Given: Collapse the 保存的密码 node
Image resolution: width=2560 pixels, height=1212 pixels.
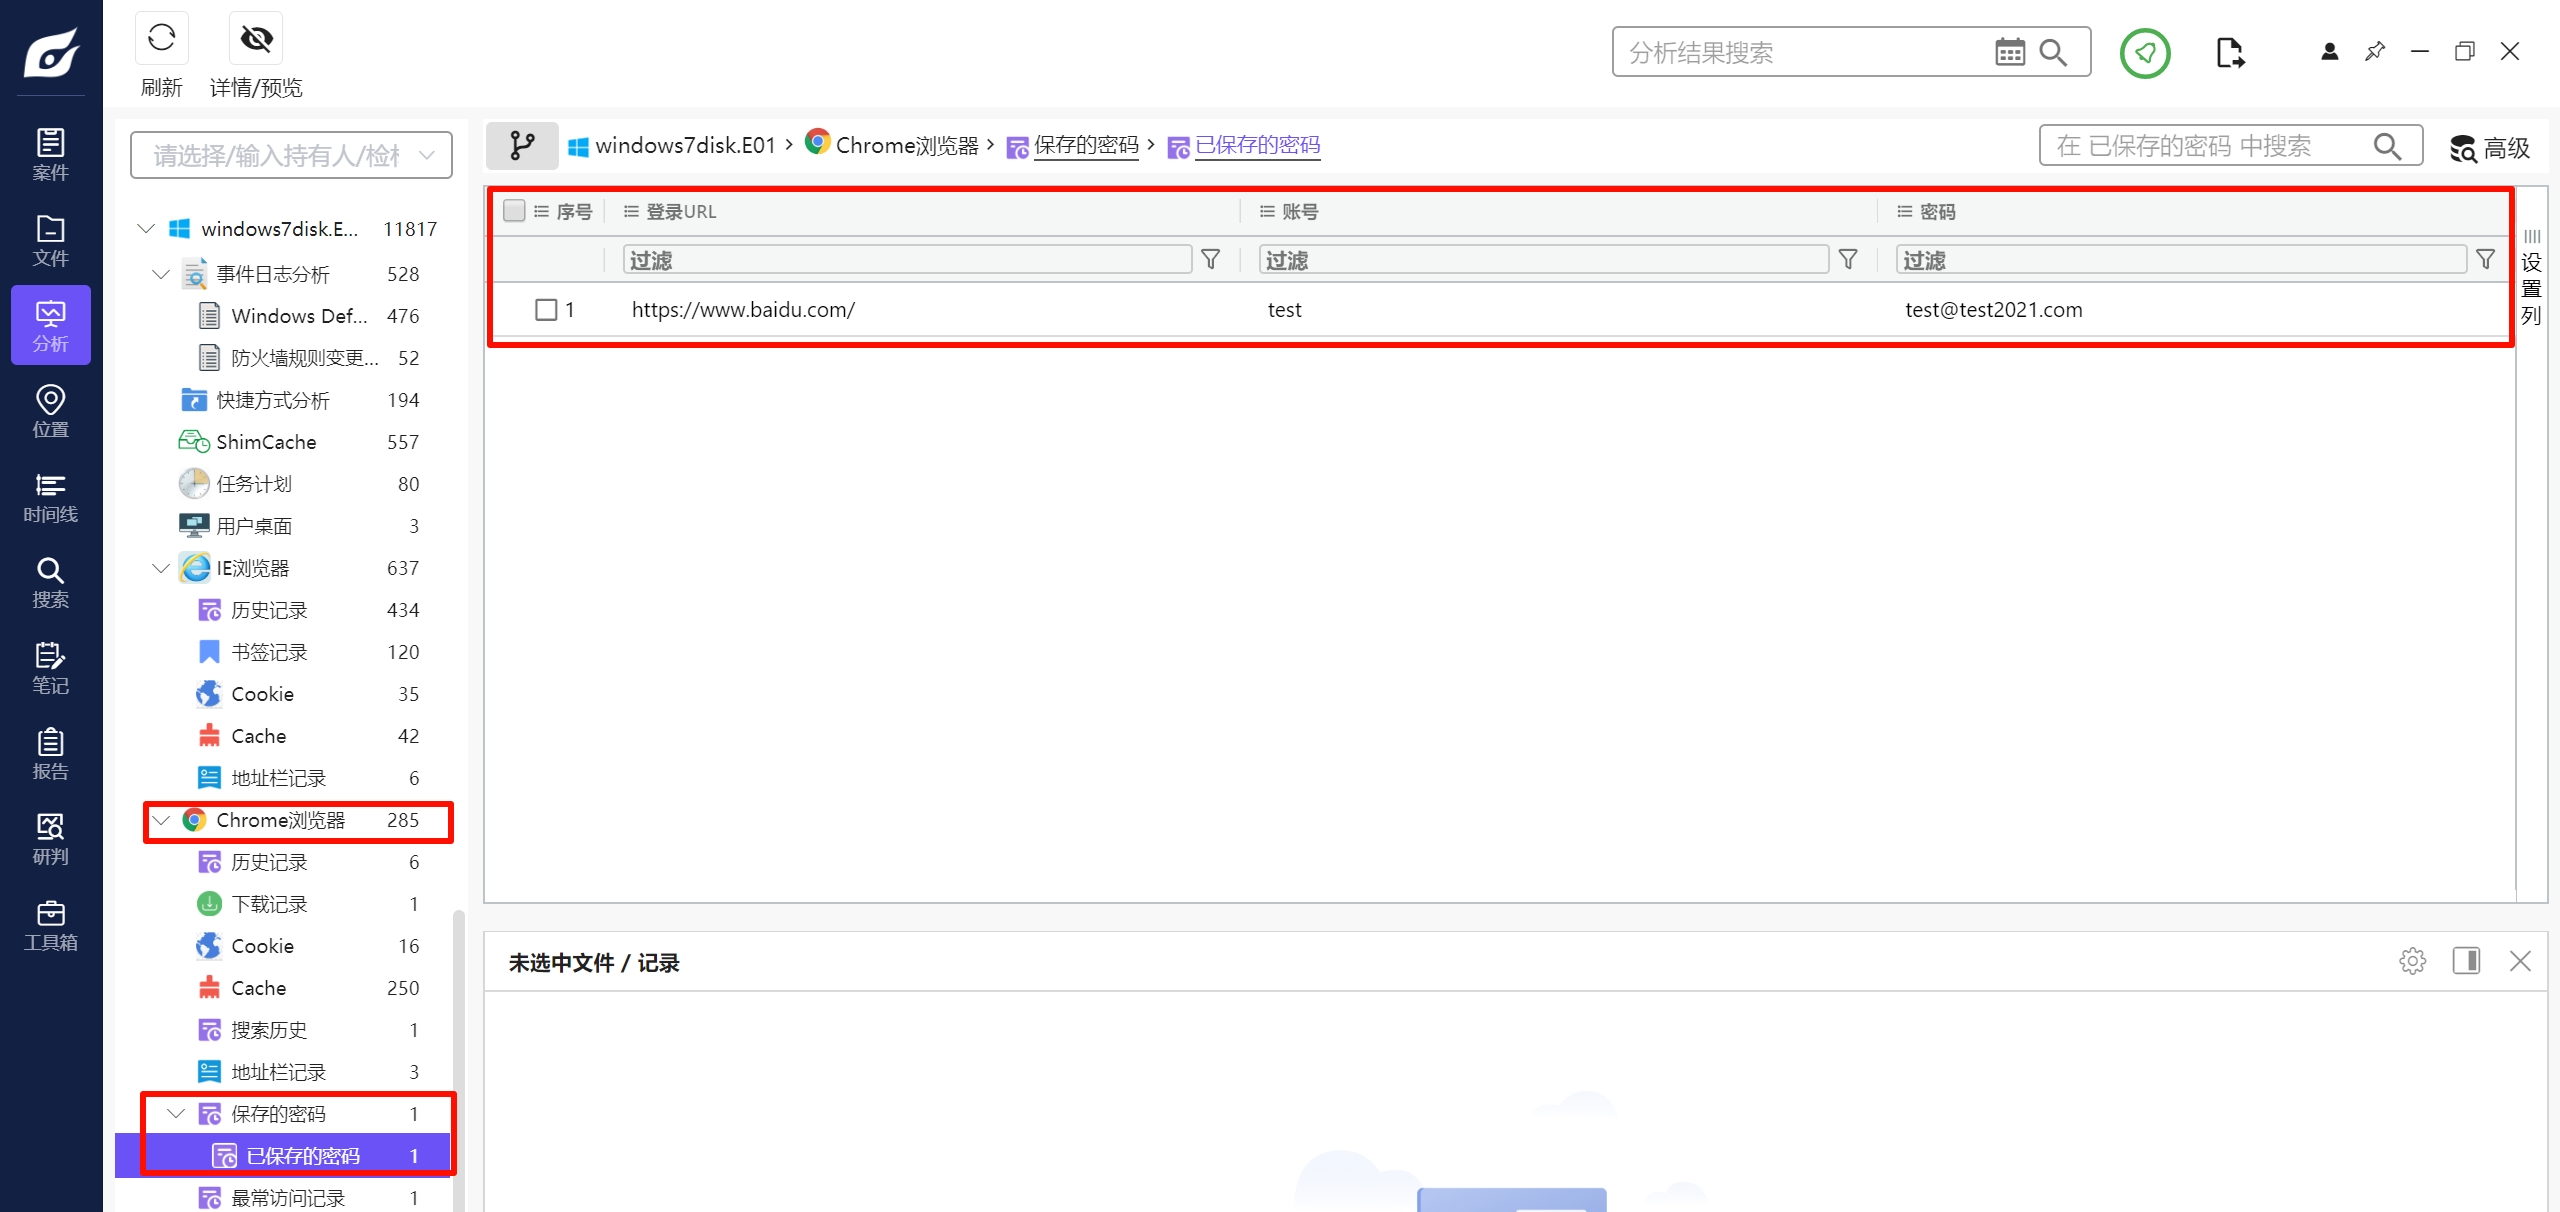Looking at the screenshot, I should [x=176, y=1114].
